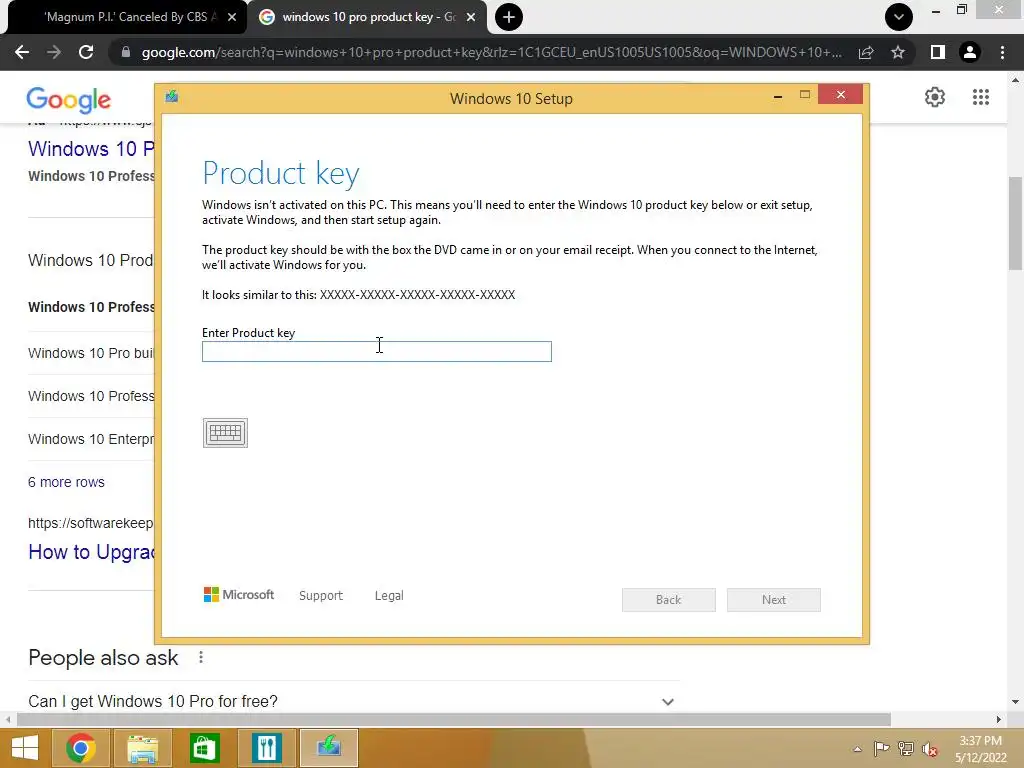Click the muted volume tray icon

pos(930,749)
